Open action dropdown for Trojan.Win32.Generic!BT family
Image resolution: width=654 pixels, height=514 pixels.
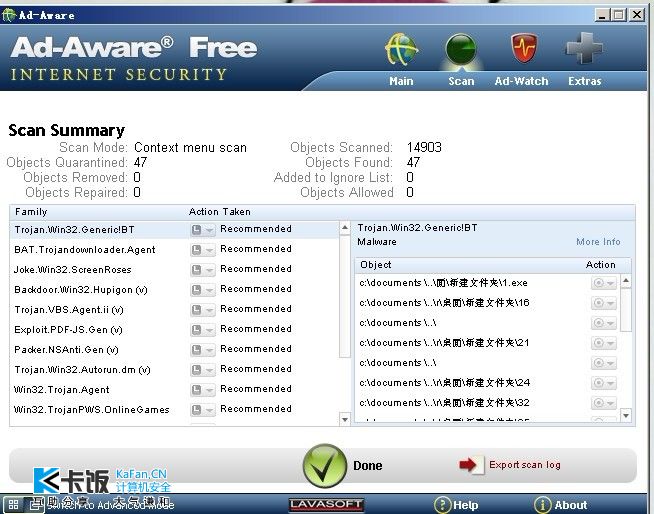[x=203, y=230]
